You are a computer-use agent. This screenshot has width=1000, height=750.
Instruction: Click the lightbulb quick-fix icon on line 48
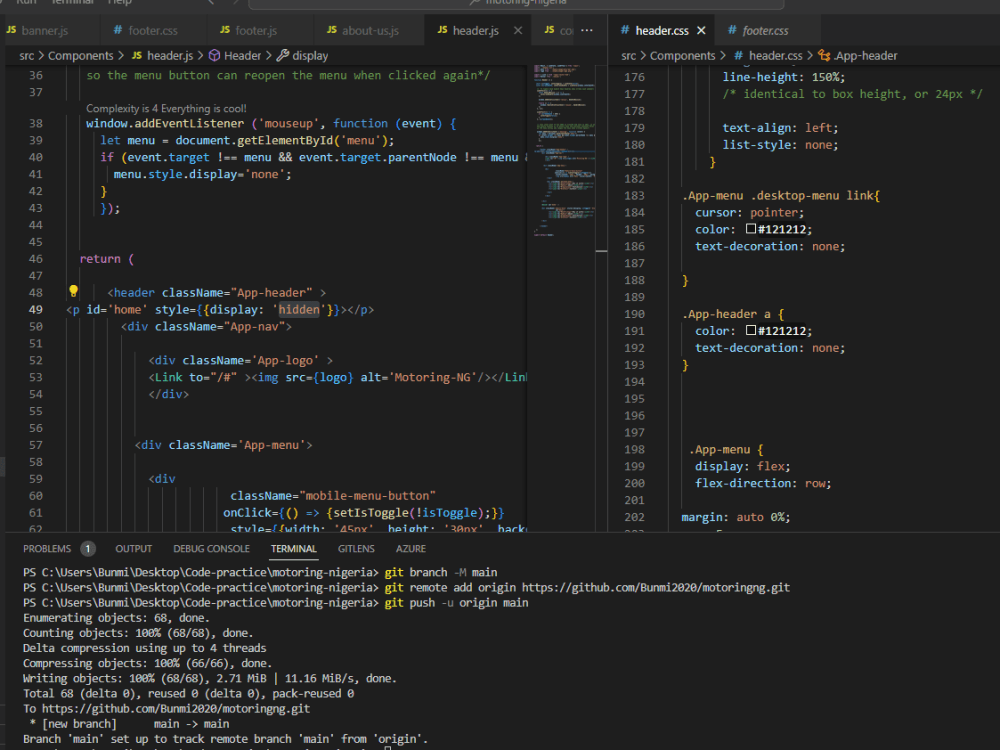(73, 291)
